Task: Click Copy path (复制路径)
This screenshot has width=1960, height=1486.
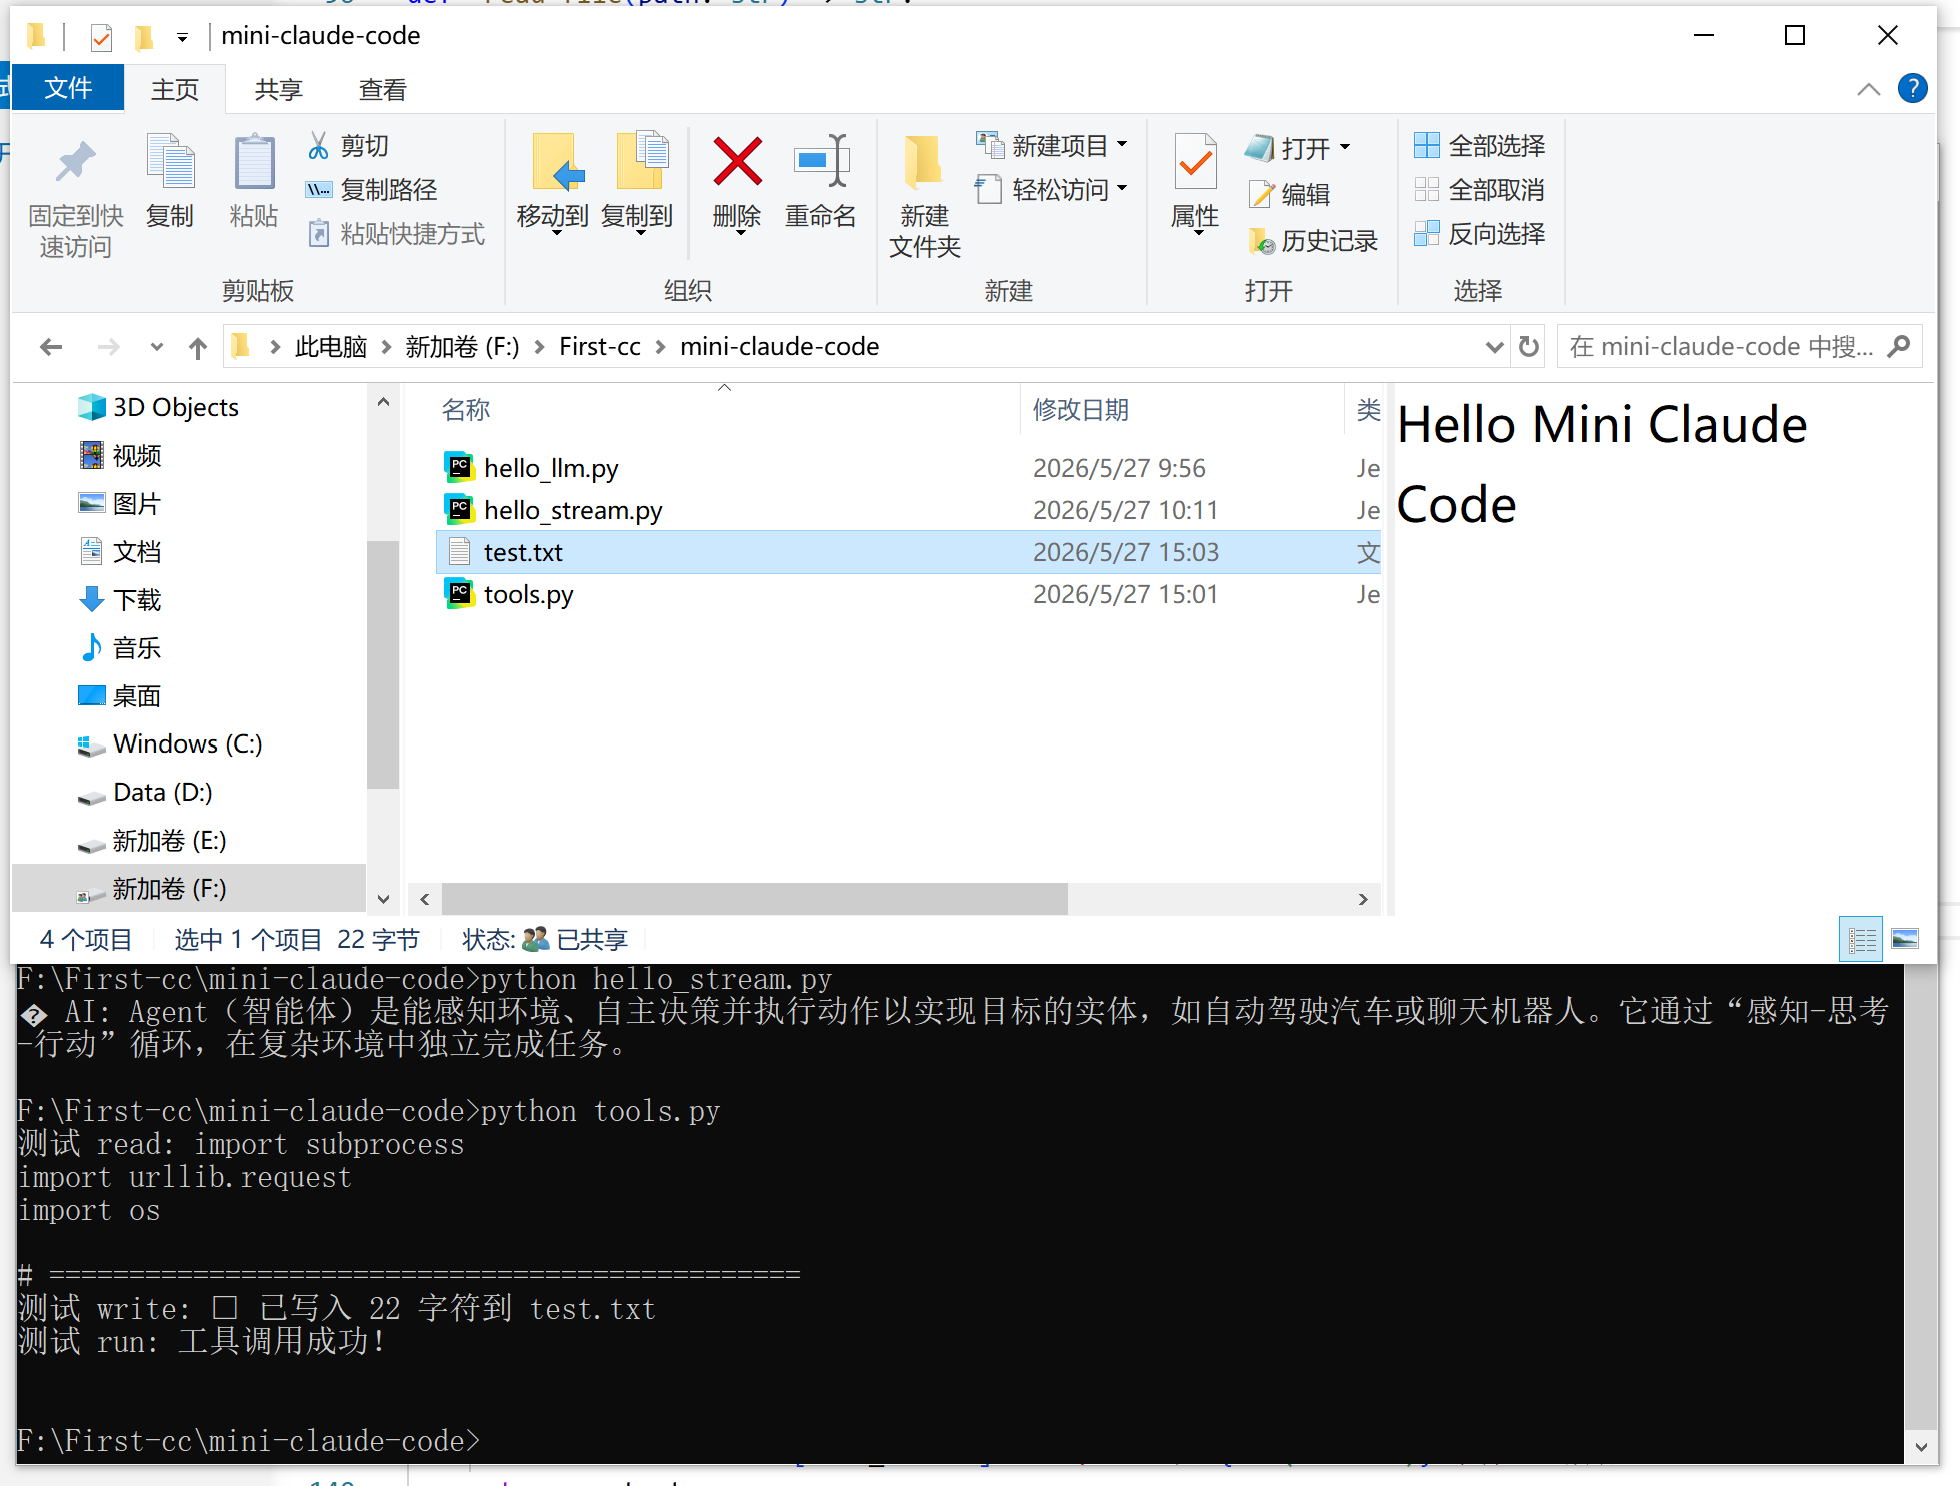Action: click(371, 190)
